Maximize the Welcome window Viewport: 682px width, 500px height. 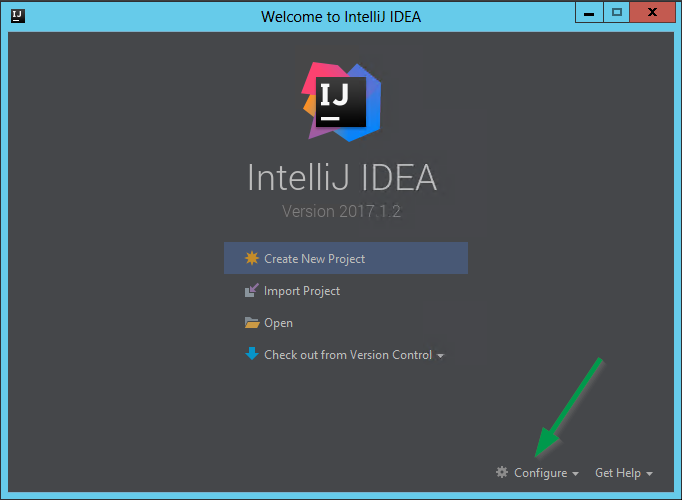click(x=617, y=13)
